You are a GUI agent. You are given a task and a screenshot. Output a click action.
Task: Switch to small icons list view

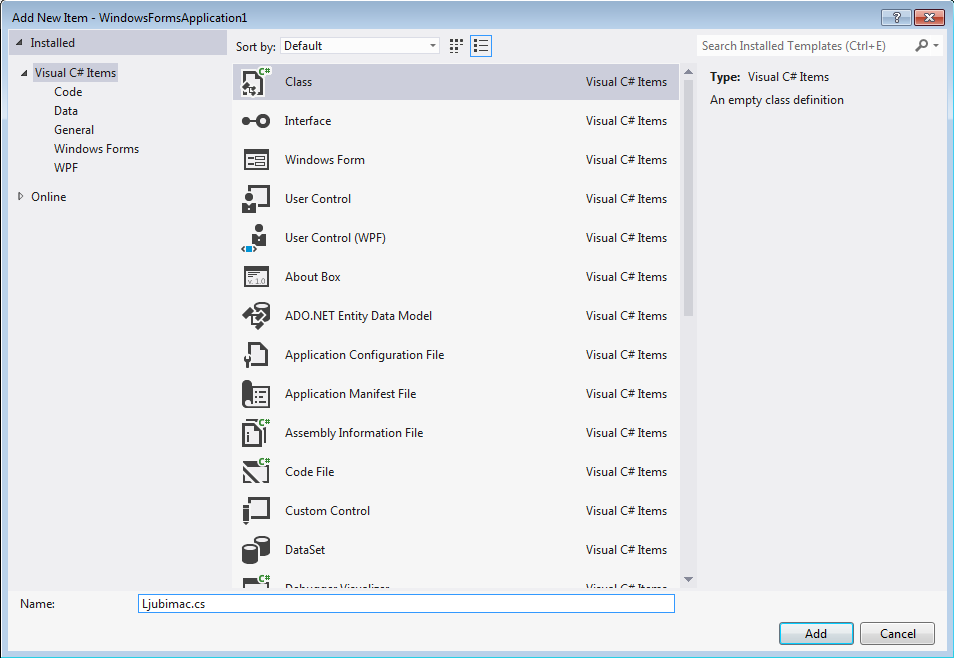click(481, 46)
